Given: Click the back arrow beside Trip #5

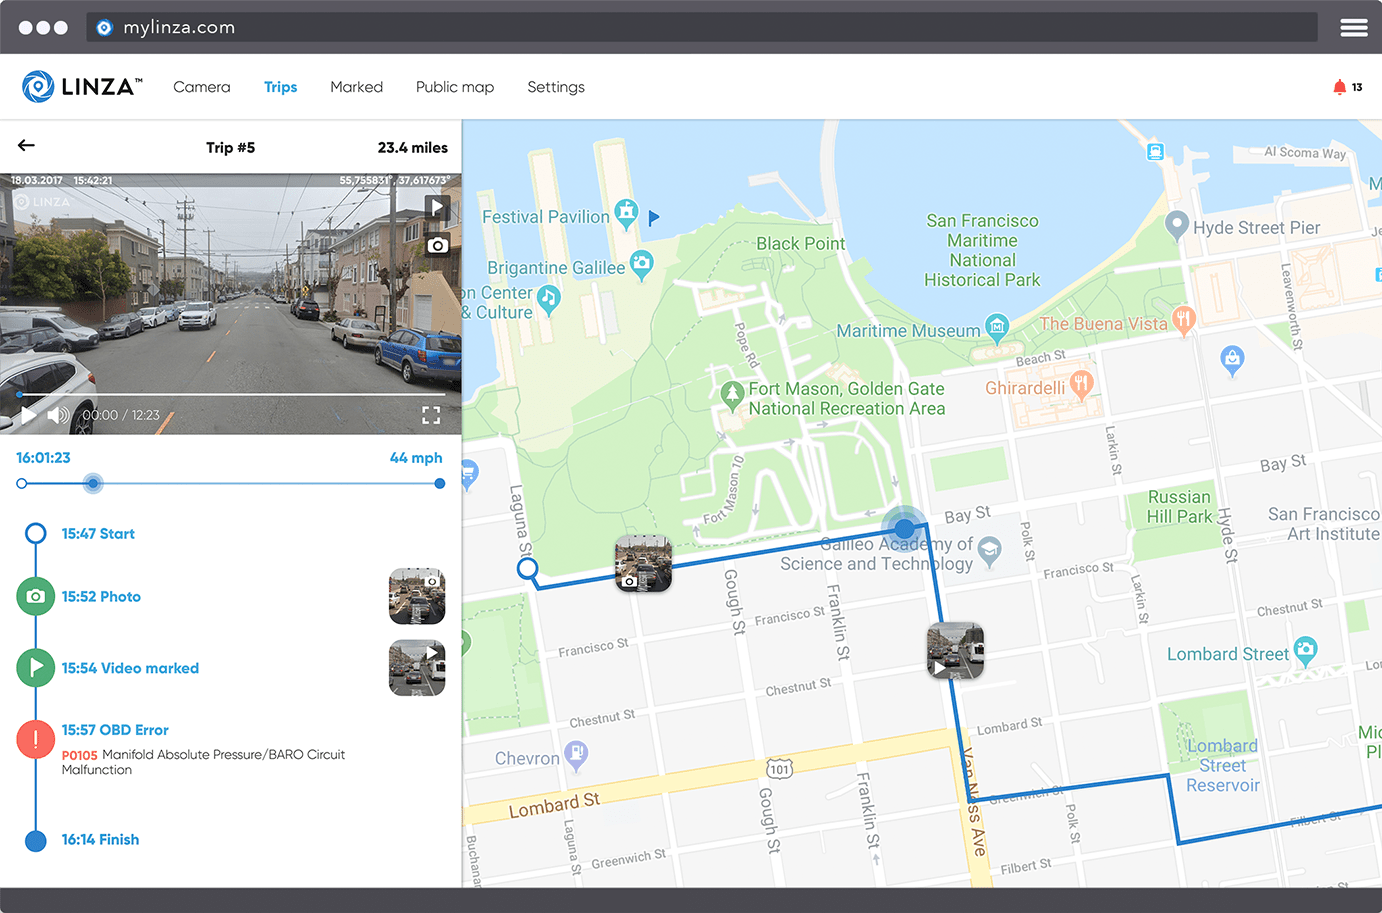Looking at the screenshot, I should click(x=26, y=146).
